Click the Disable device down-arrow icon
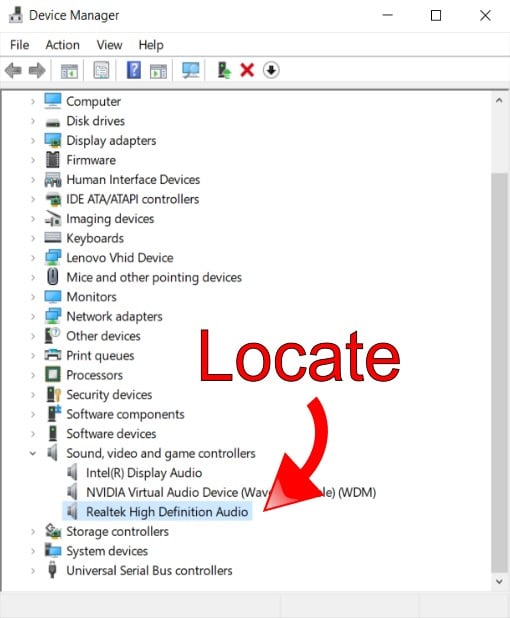The image size is (510, 618). click(x=271, y=71)
